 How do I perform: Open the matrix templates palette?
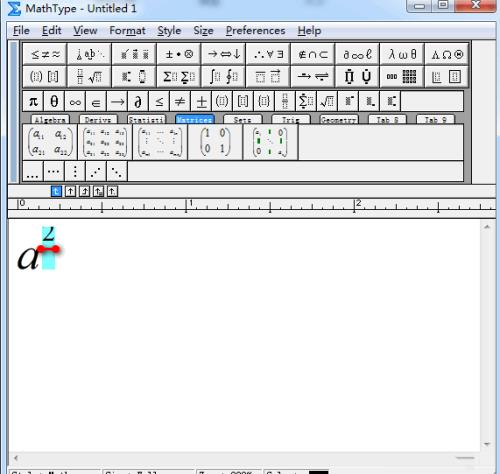click(x=402, y=76)
